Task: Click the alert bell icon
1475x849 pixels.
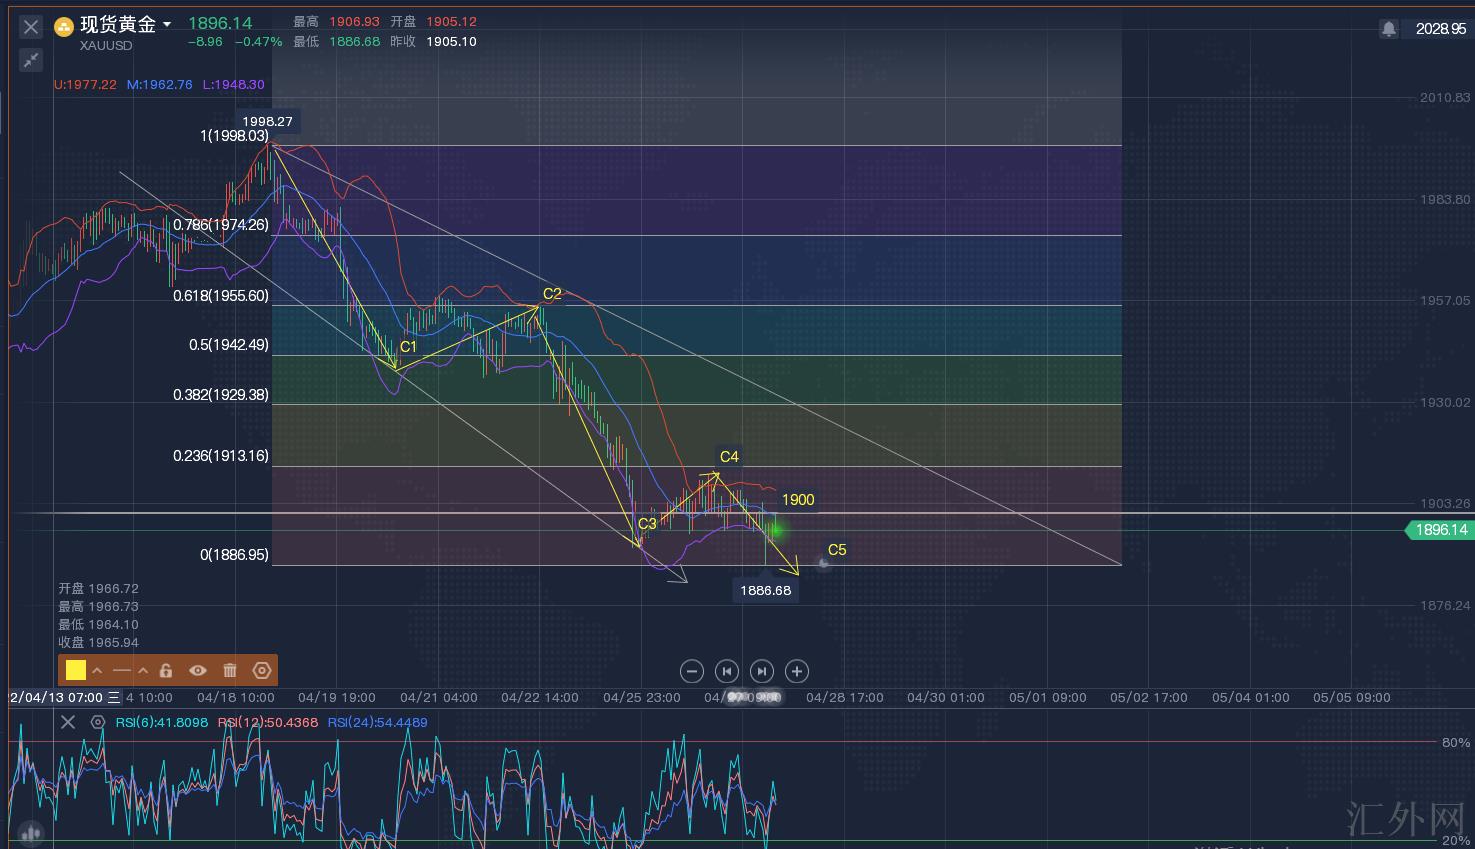Action: (1388, 29)
